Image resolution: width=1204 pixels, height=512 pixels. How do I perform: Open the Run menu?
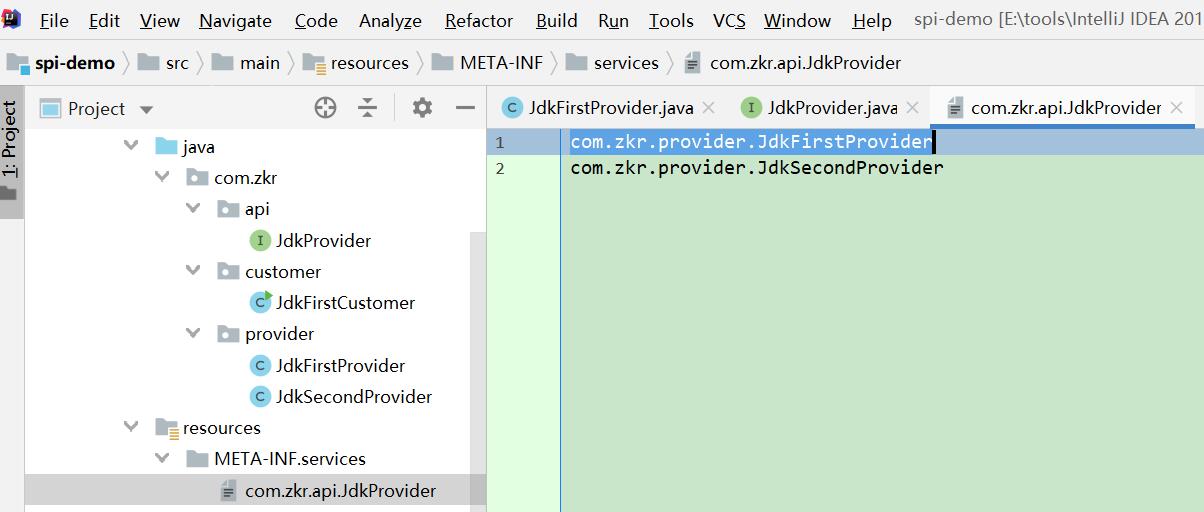pyautogui.click(x=613, y=20)
